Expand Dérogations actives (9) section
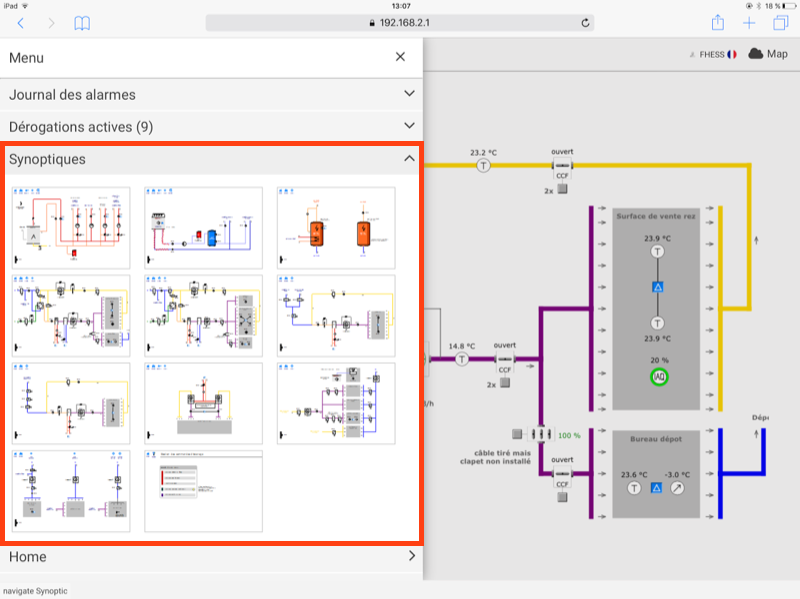Image resolution: width=800 pixels, height=599 pixels. tap(211, 127)
